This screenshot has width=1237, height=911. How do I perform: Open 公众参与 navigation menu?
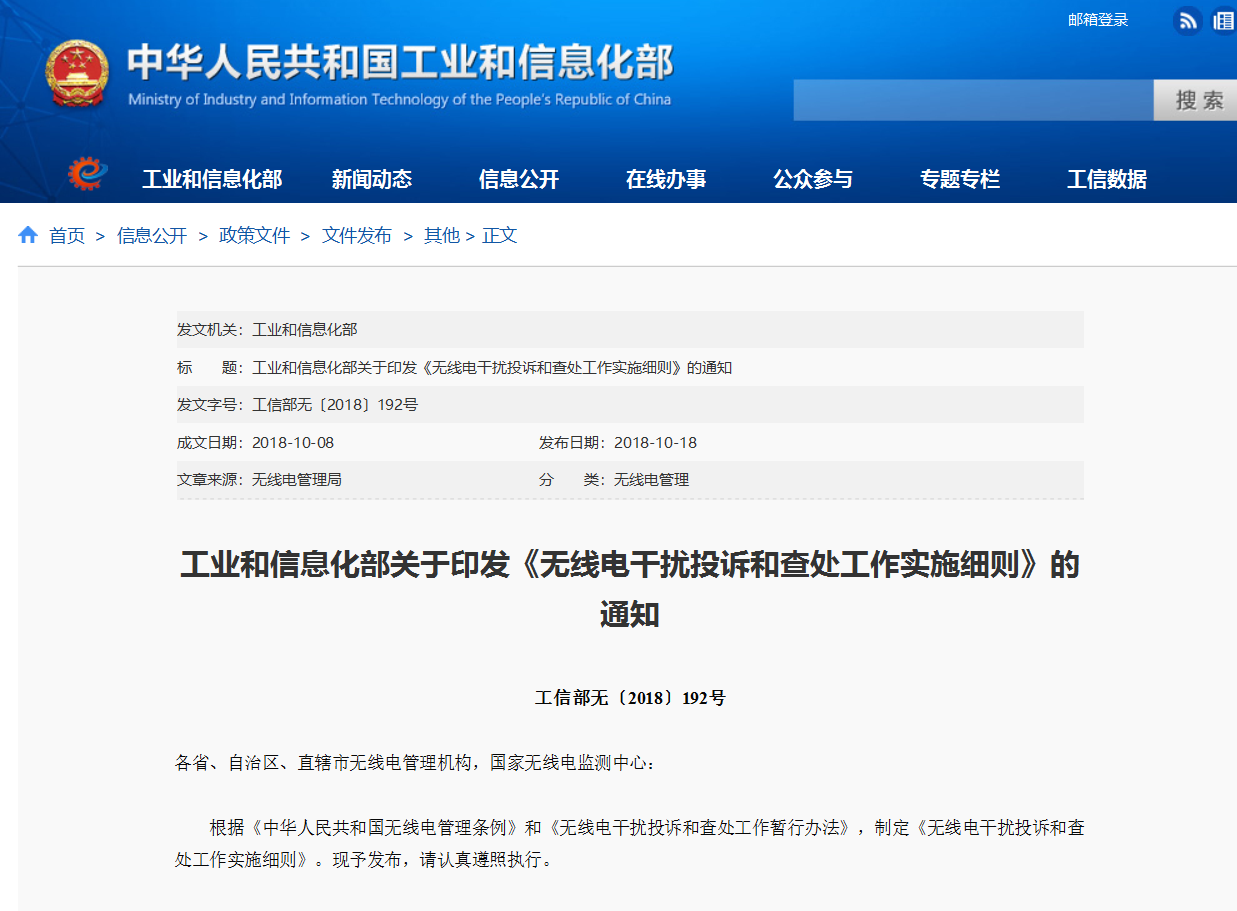(813, 179)
